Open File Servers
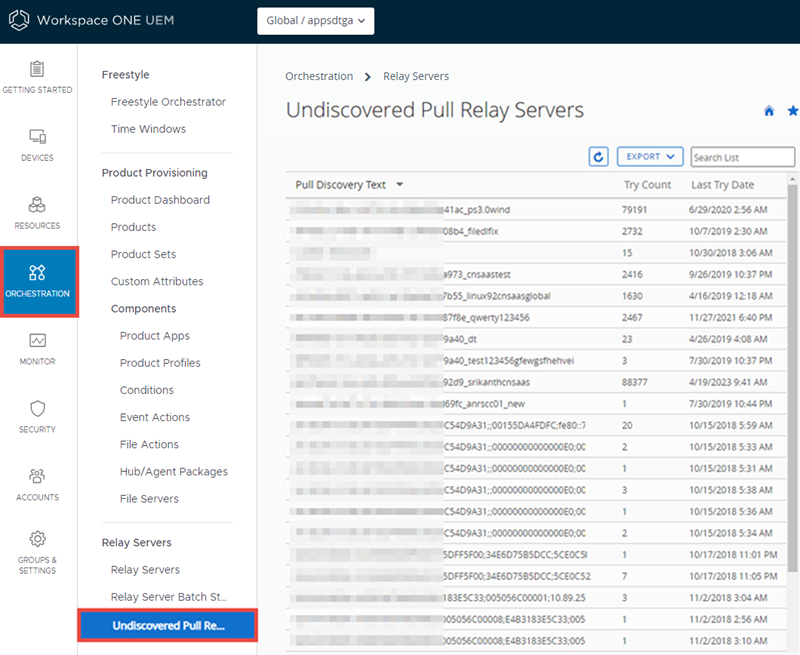This screenshot has height=655, width=800. [149, 499]
